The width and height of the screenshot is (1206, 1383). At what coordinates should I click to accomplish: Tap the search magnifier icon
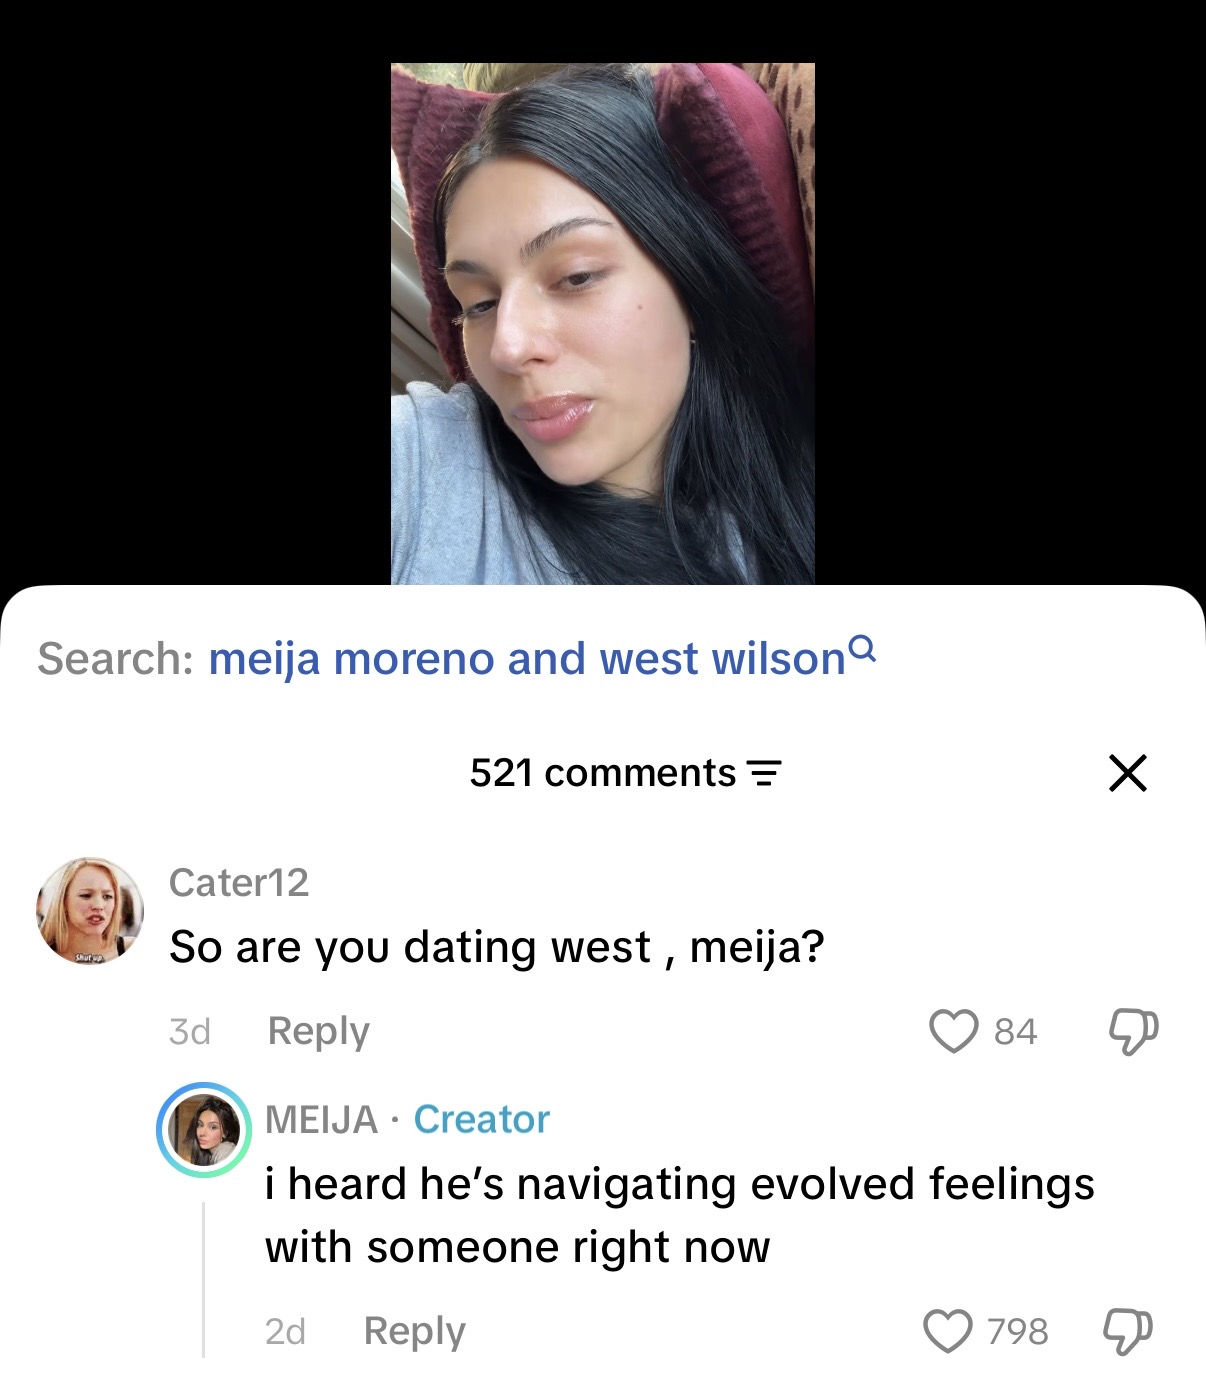click(864, 650)
